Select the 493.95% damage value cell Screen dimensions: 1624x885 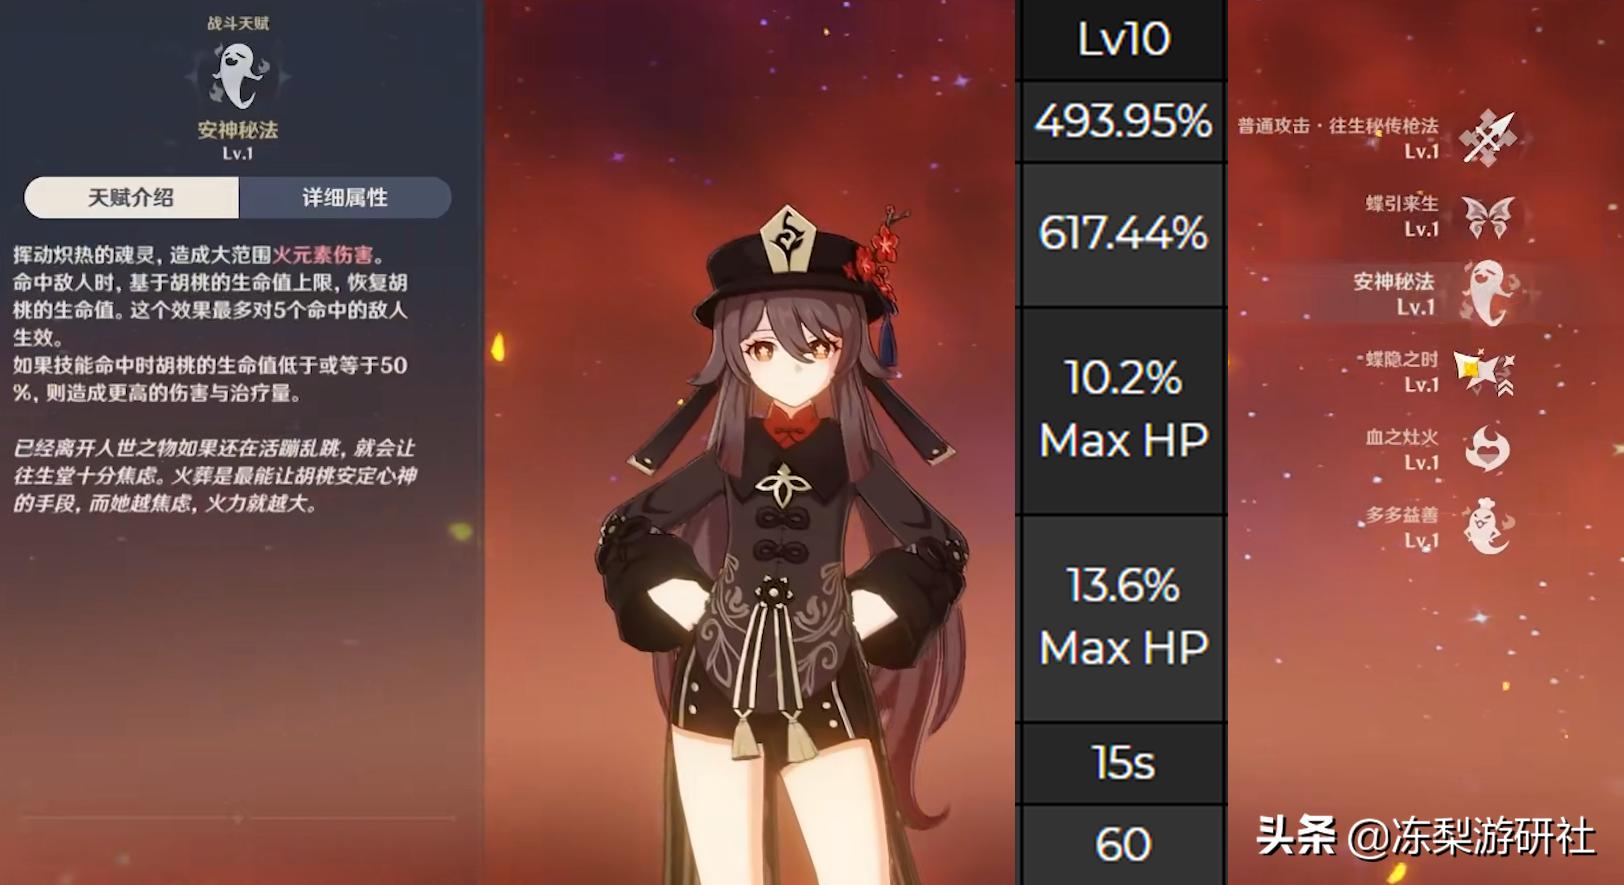(1122, 122)
